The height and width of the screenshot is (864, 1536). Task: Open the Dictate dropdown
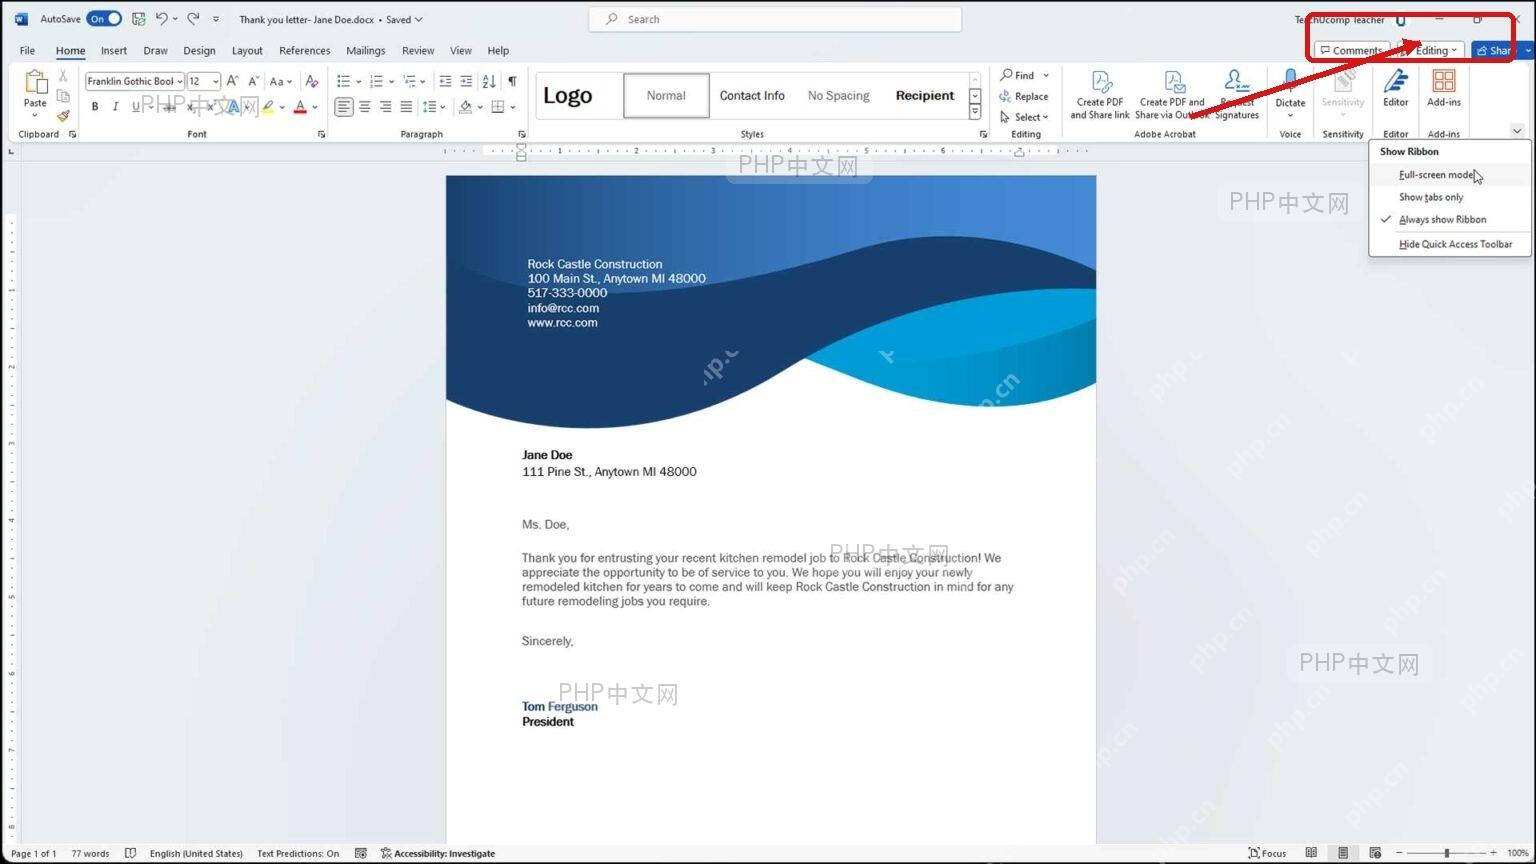1290,115
